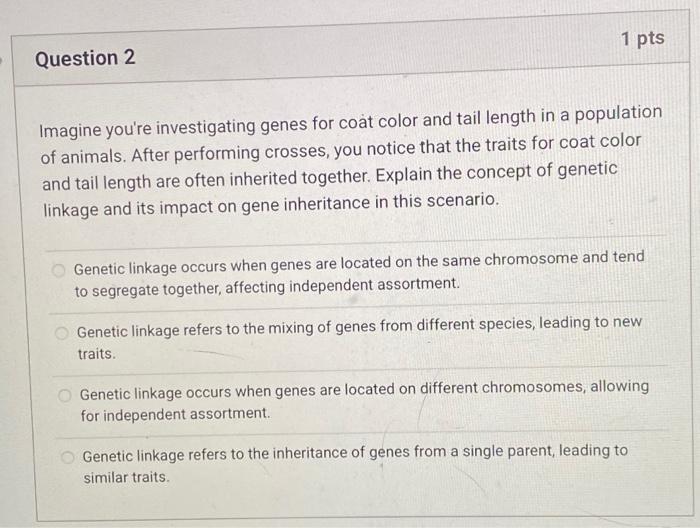Pick the radio button for different chromosomes answer
The height and width of the screenshot is (528, 700).
pyautogui.click(x=65, y=395)
